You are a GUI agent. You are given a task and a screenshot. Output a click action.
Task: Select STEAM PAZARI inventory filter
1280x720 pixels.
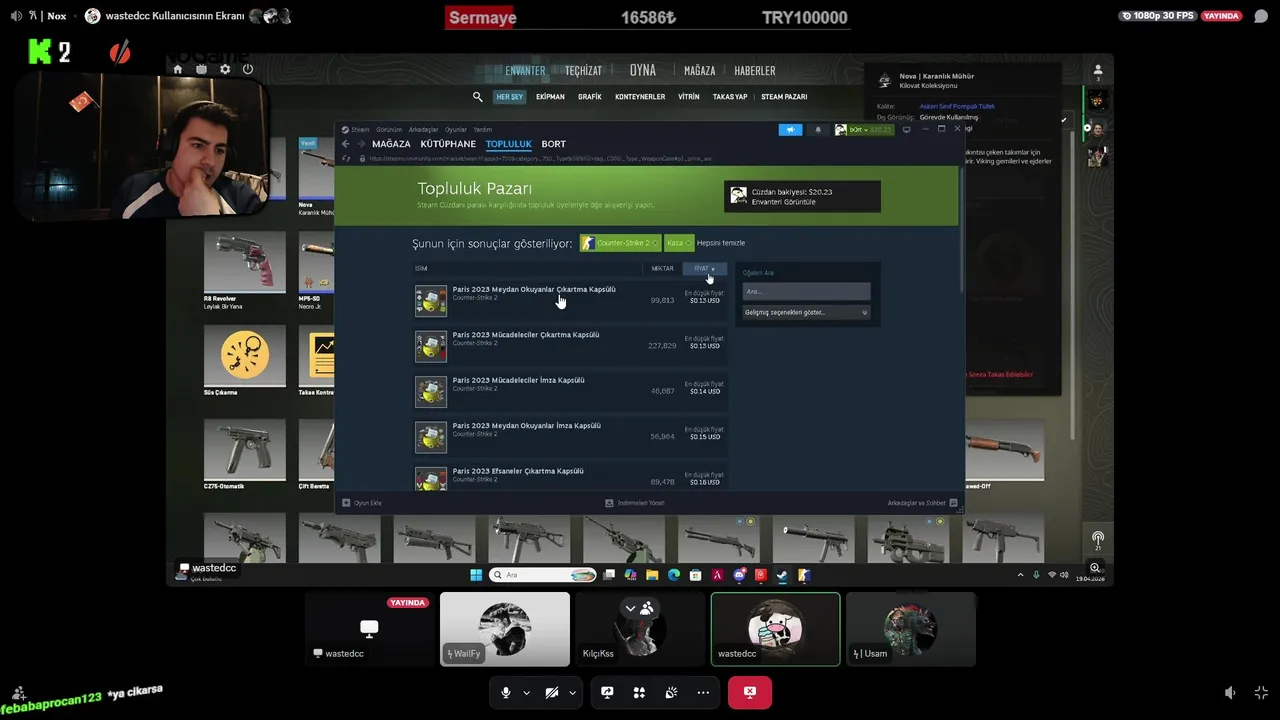coord(784,97)
